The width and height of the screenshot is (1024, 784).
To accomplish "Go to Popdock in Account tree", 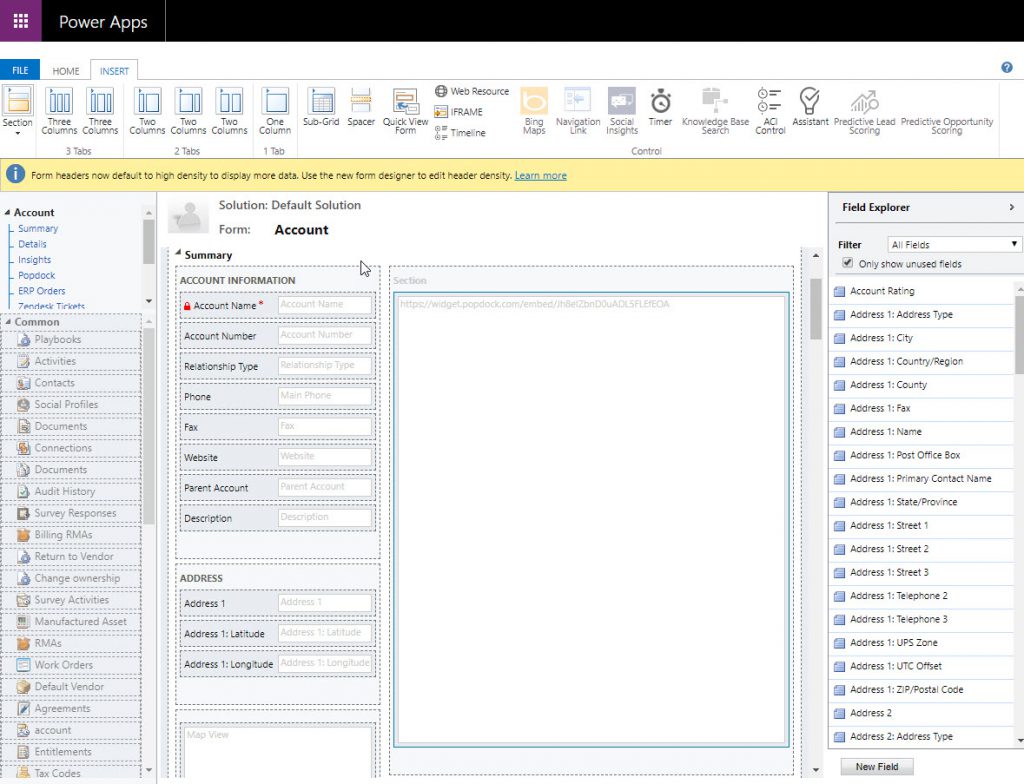I will (x=37, y=276).
